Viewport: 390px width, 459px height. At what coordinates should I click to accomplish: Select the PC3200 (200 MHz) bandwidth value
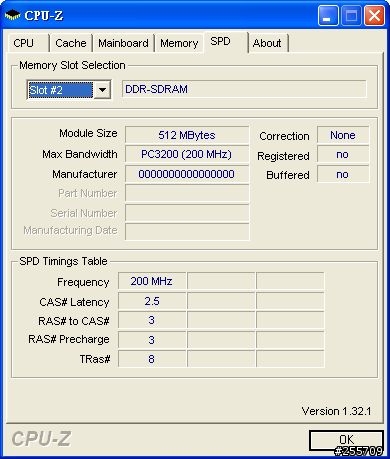[187, 154]
